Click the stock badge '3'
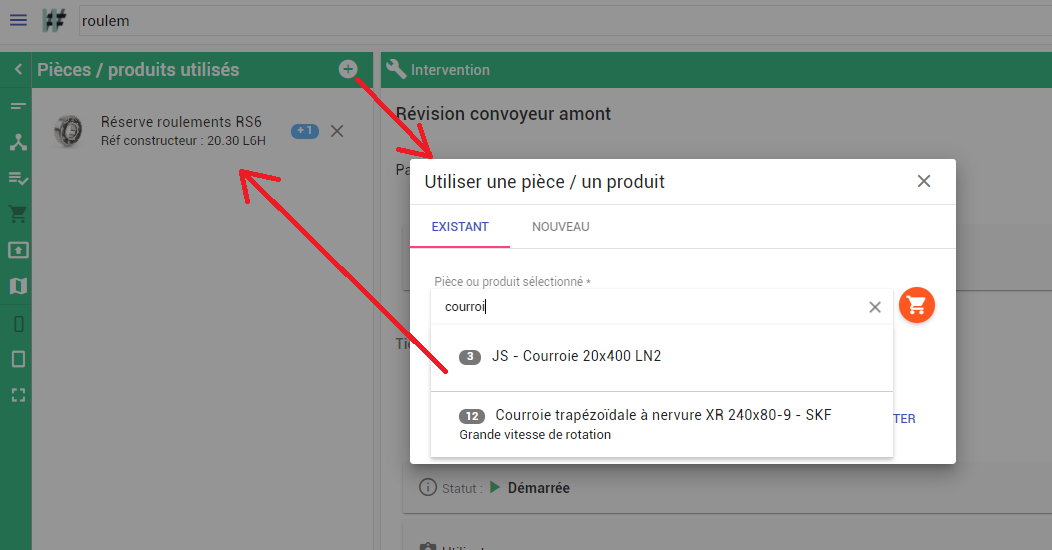Screen dimensions: 1052x550 coord(470,357)
